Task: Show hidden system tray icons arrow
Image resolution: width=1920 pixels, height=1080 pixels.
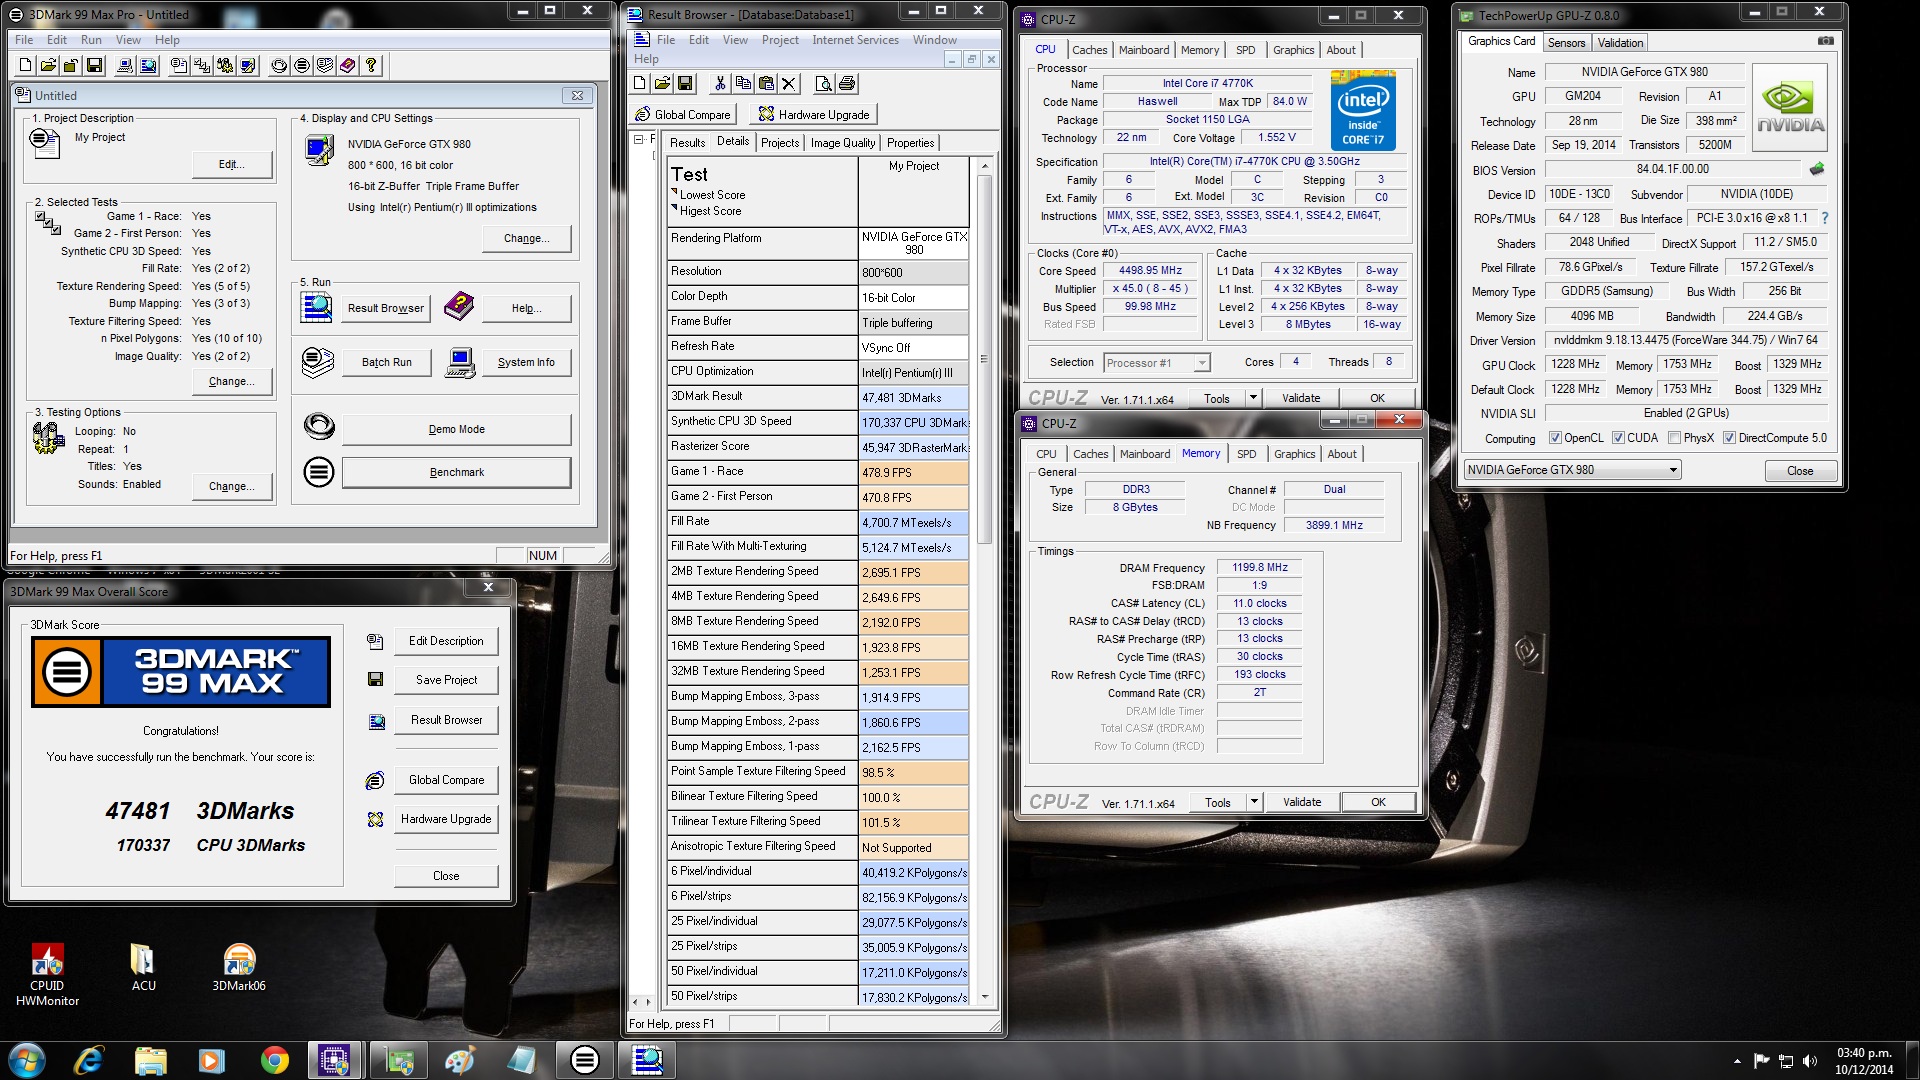Action: point(1737,1061)
